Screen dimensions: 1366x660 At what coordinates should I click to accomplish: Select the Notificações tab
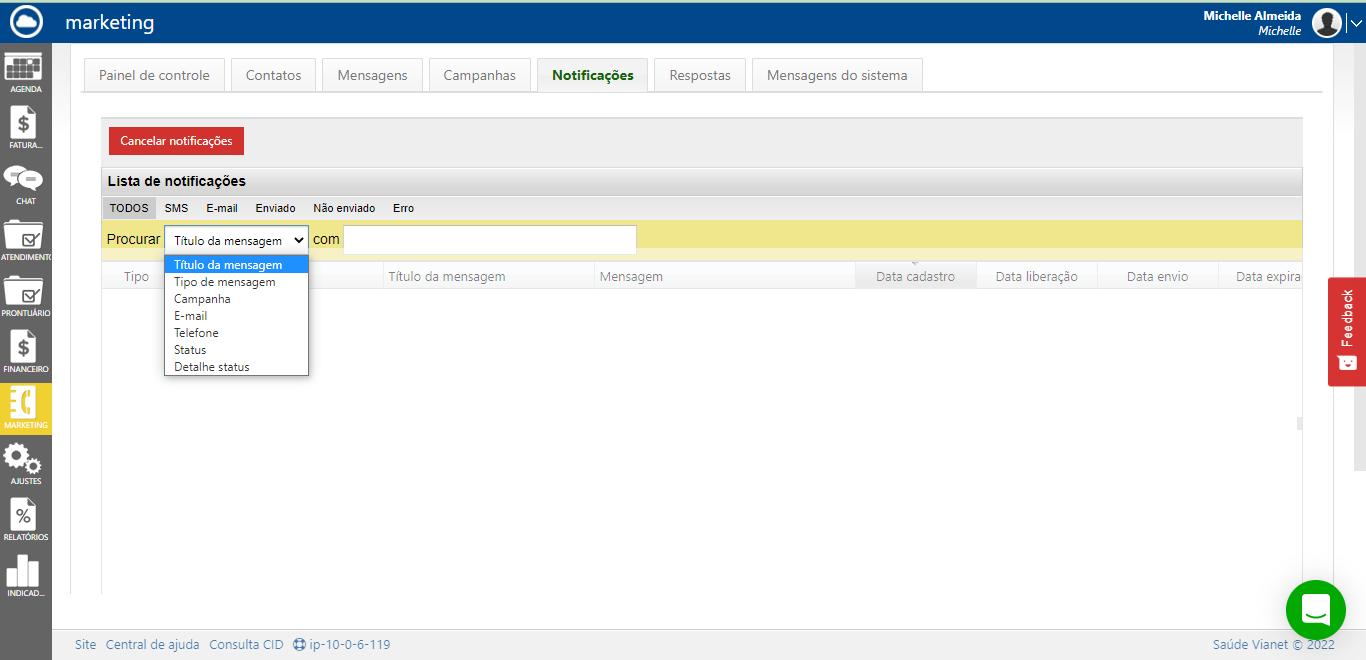[593, 75]
